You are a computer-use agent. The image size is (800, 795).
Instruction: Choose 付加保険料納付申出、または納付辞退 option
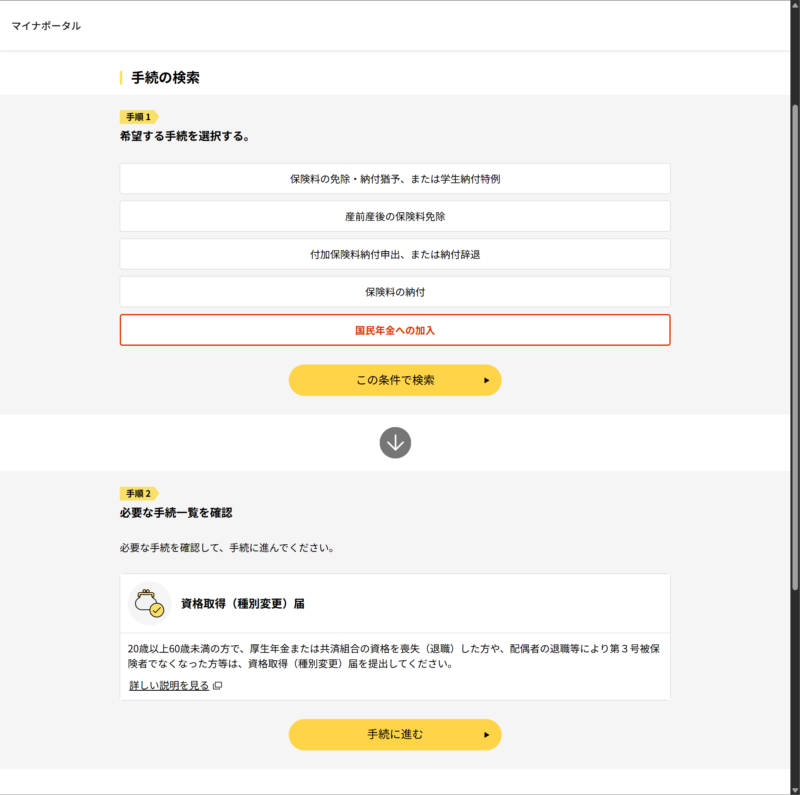(395, 254)
